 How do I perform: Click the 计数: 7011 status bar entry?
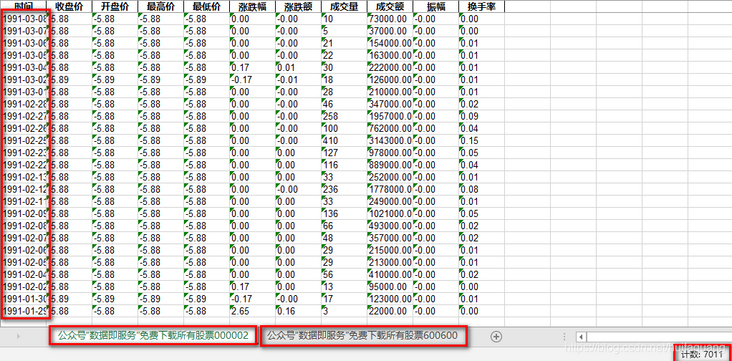click(x=702, y=354)
